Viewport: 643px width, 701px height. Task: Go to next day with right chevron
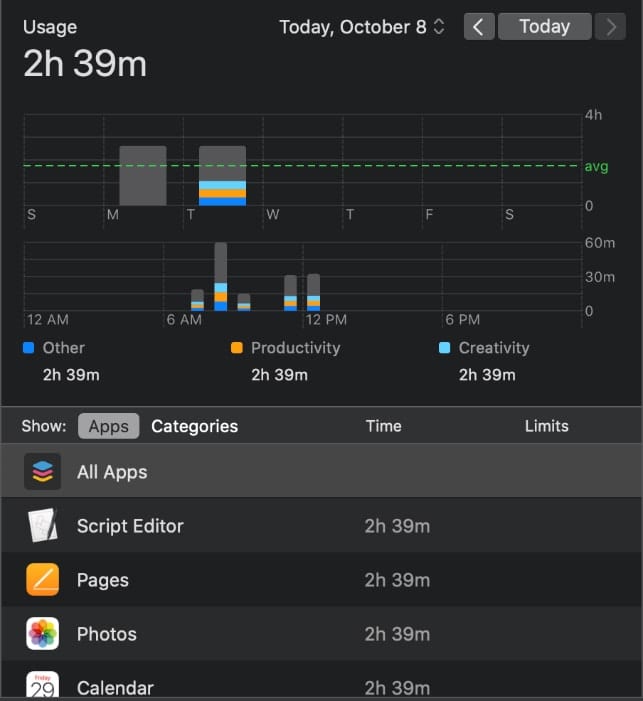[x=610, y=27]
